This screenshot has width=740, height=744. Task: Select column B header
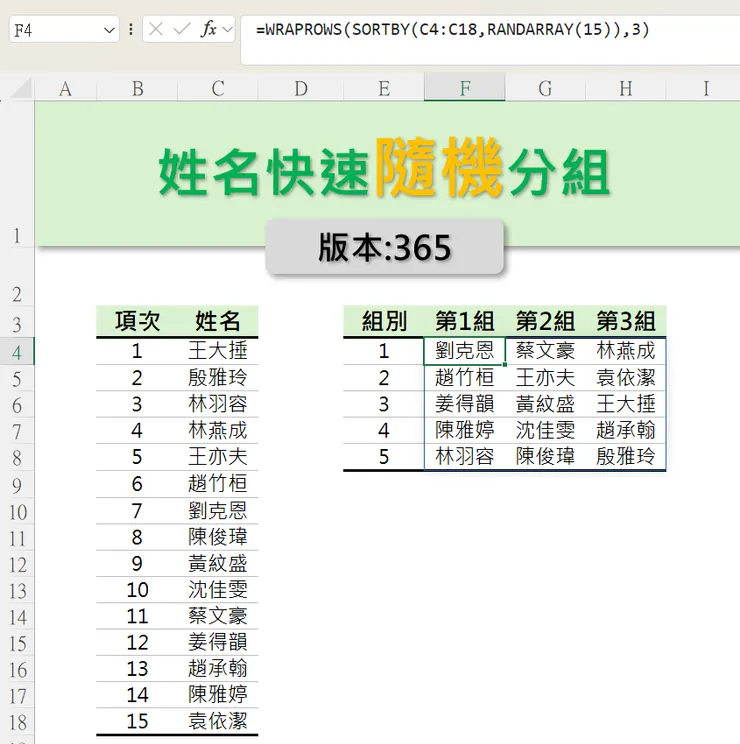tap(137, 88)
